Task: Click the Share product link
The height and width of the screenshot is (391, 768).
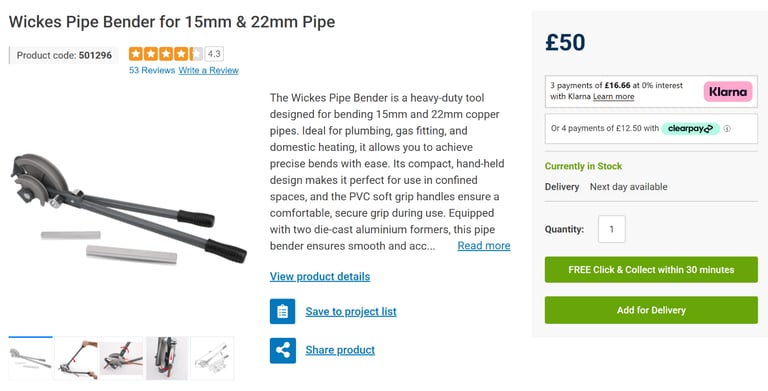Action: click(x=340, y=350)
